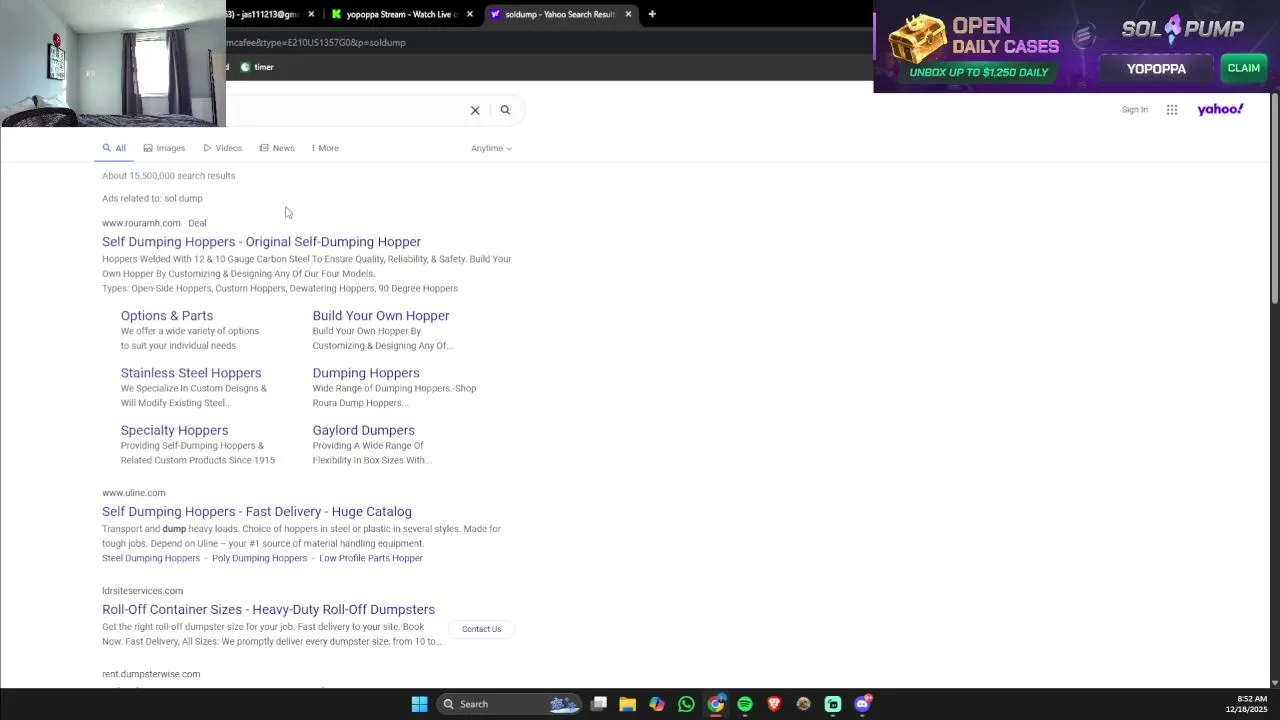Click the www.rouramh.com ad URL

pyautogui.click(x=141, y=223)
